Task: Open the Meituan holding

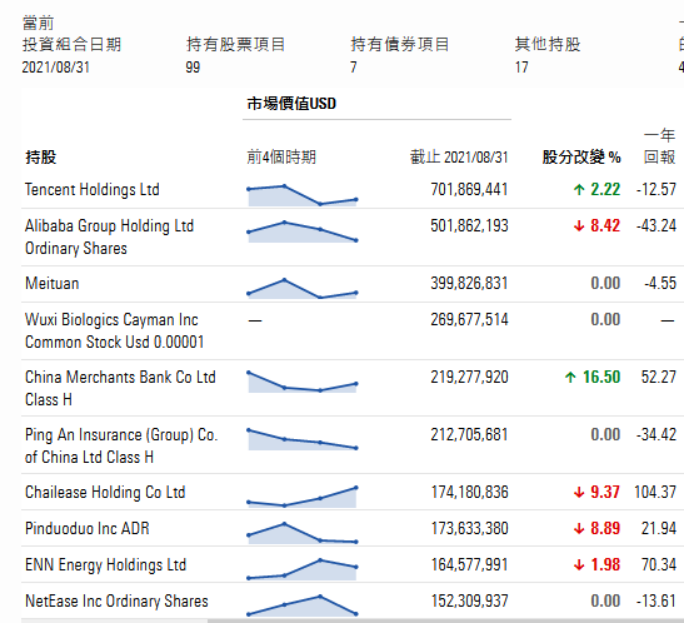Action: (52, 284)
